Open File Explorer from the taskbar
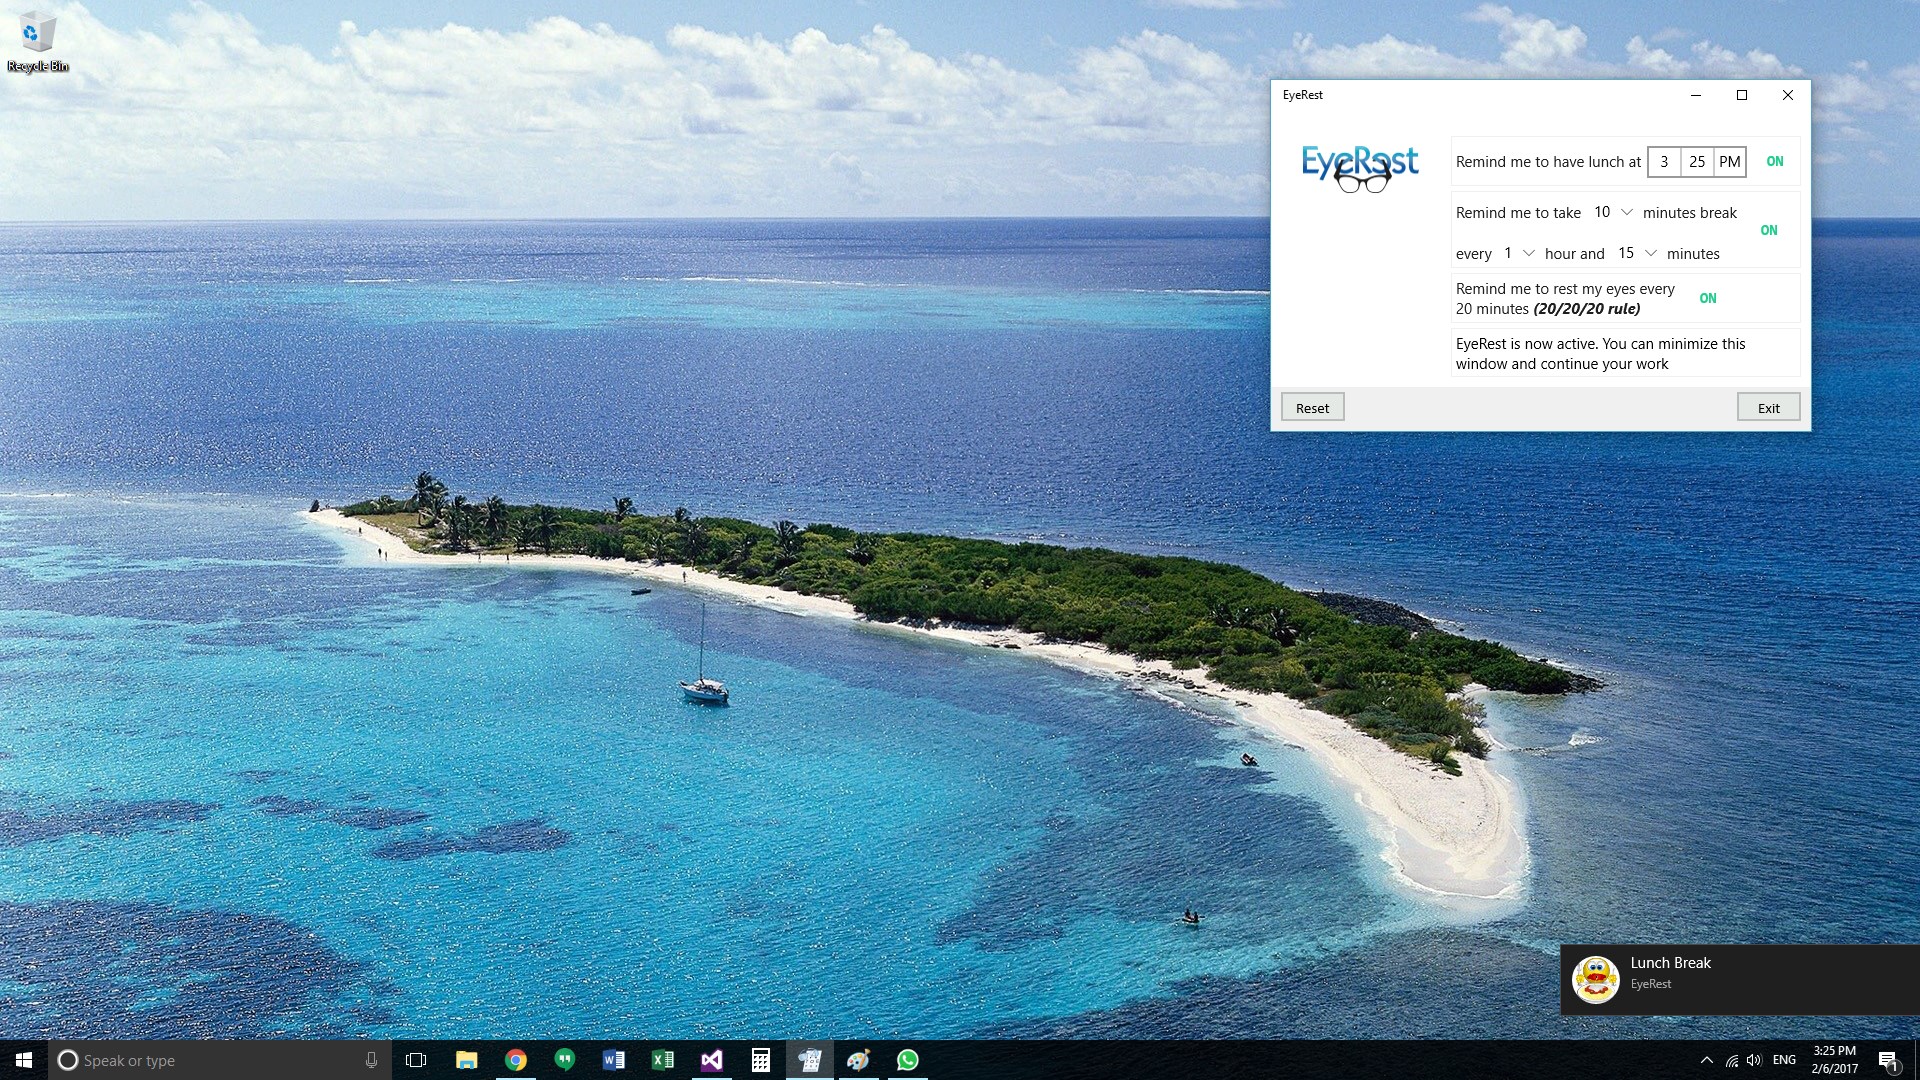The image size is (1920, 1080). (x=466, y=1060)
